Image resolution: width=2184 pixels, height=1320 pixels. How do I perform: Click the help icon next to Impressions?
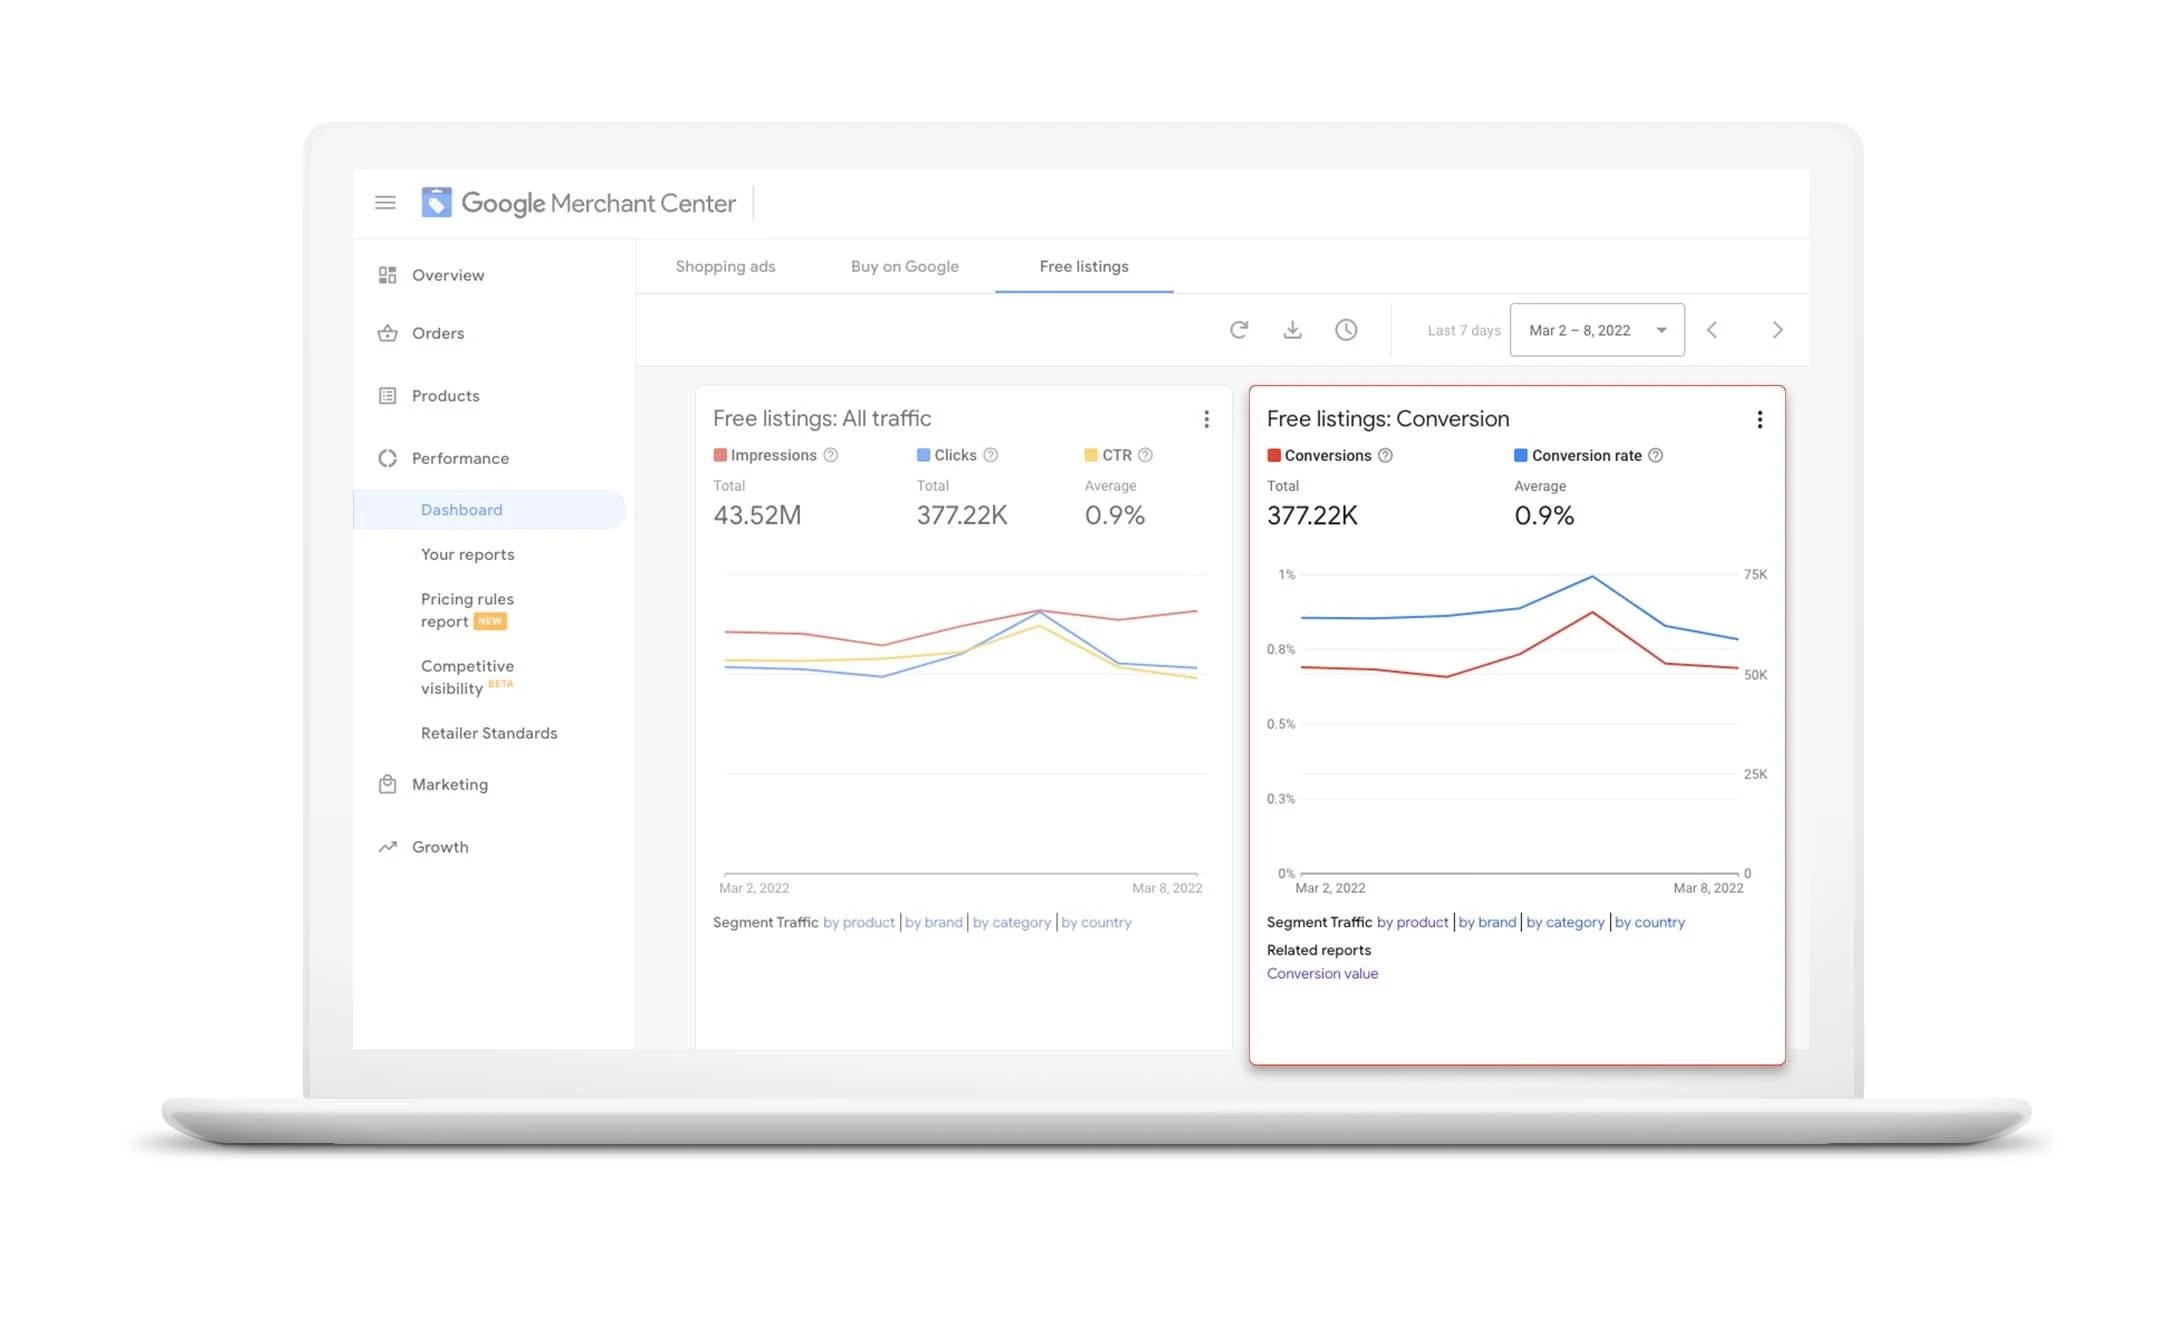coord(830,456)
